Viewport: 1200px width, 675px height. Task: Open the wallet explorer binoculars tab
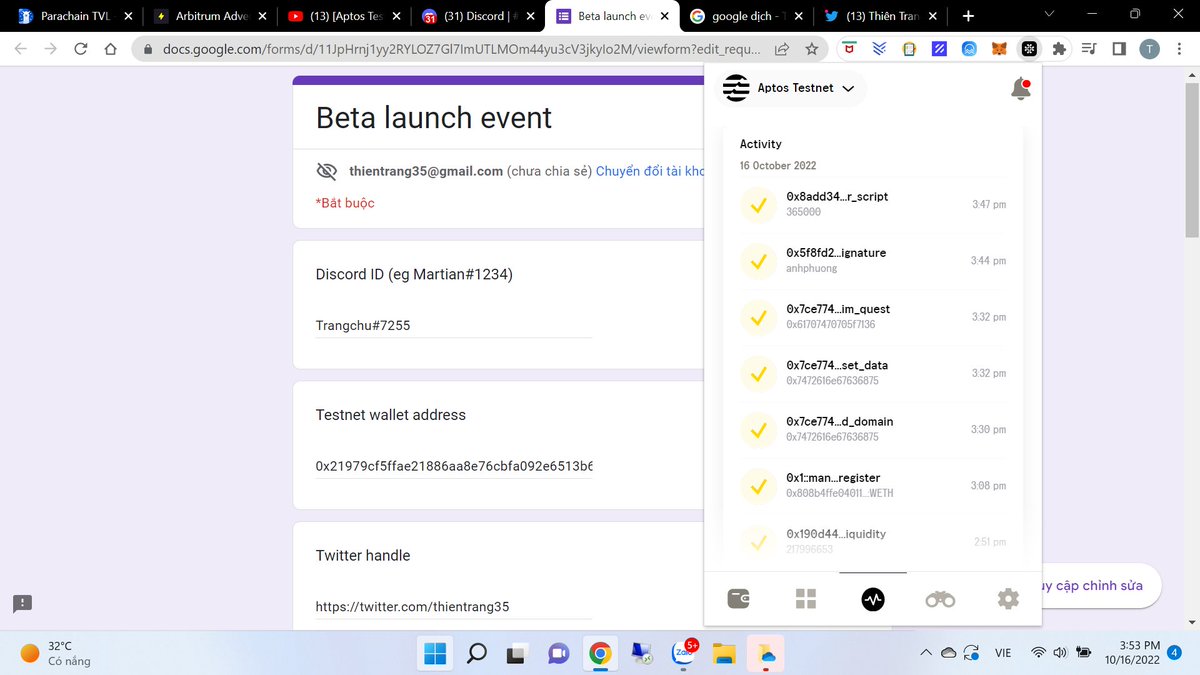tap(940, 599)
